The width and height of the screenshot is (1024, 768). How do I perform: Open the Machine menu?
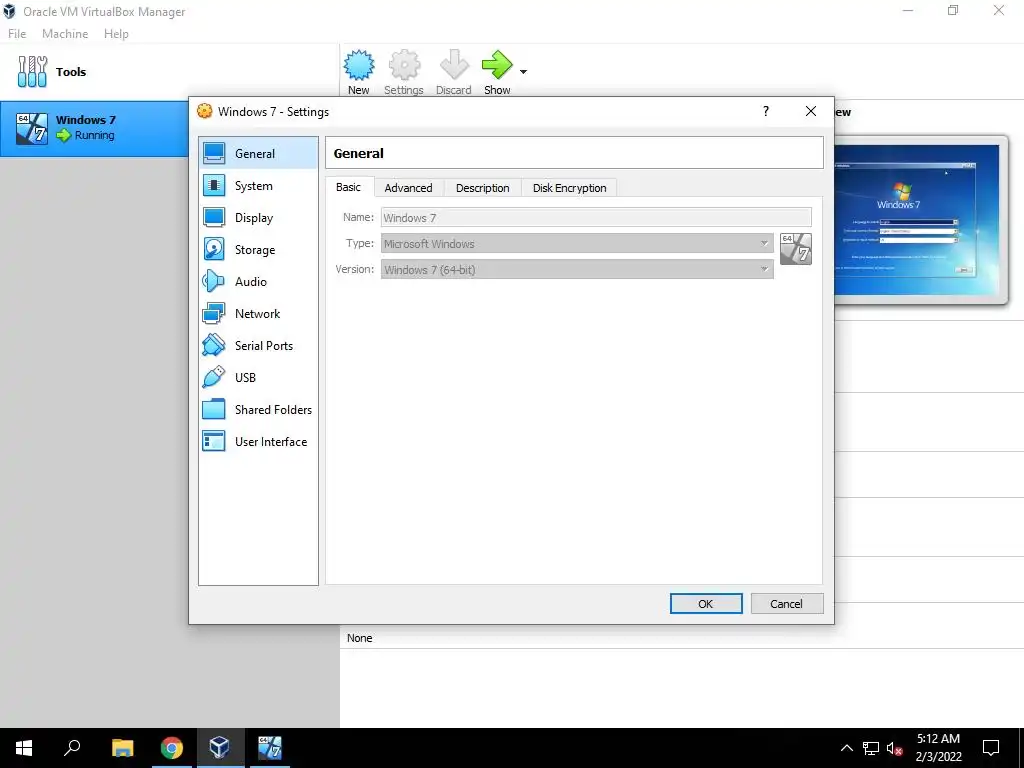65,34
